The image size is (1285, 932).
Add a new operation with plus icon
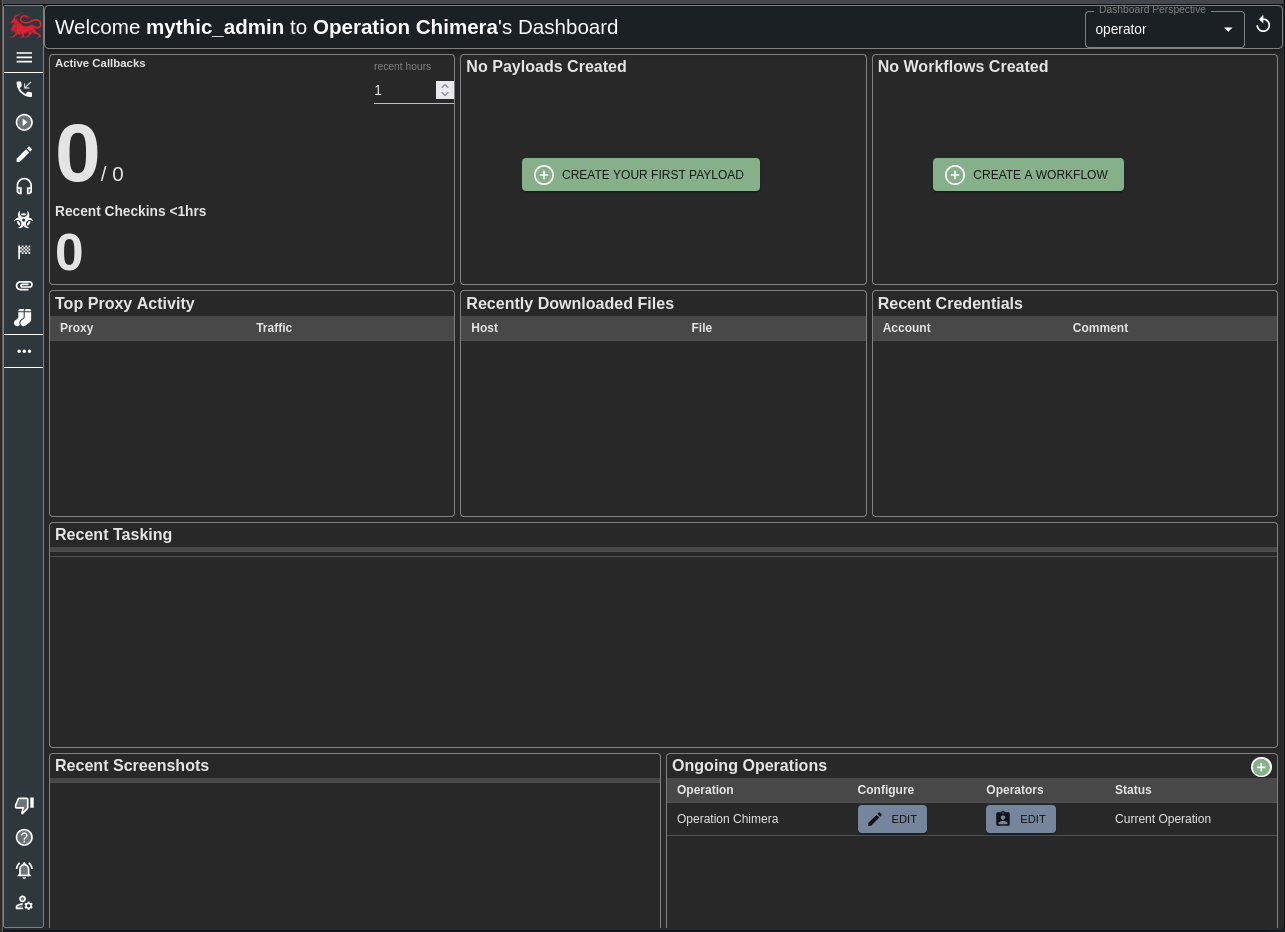point(1261,767)
